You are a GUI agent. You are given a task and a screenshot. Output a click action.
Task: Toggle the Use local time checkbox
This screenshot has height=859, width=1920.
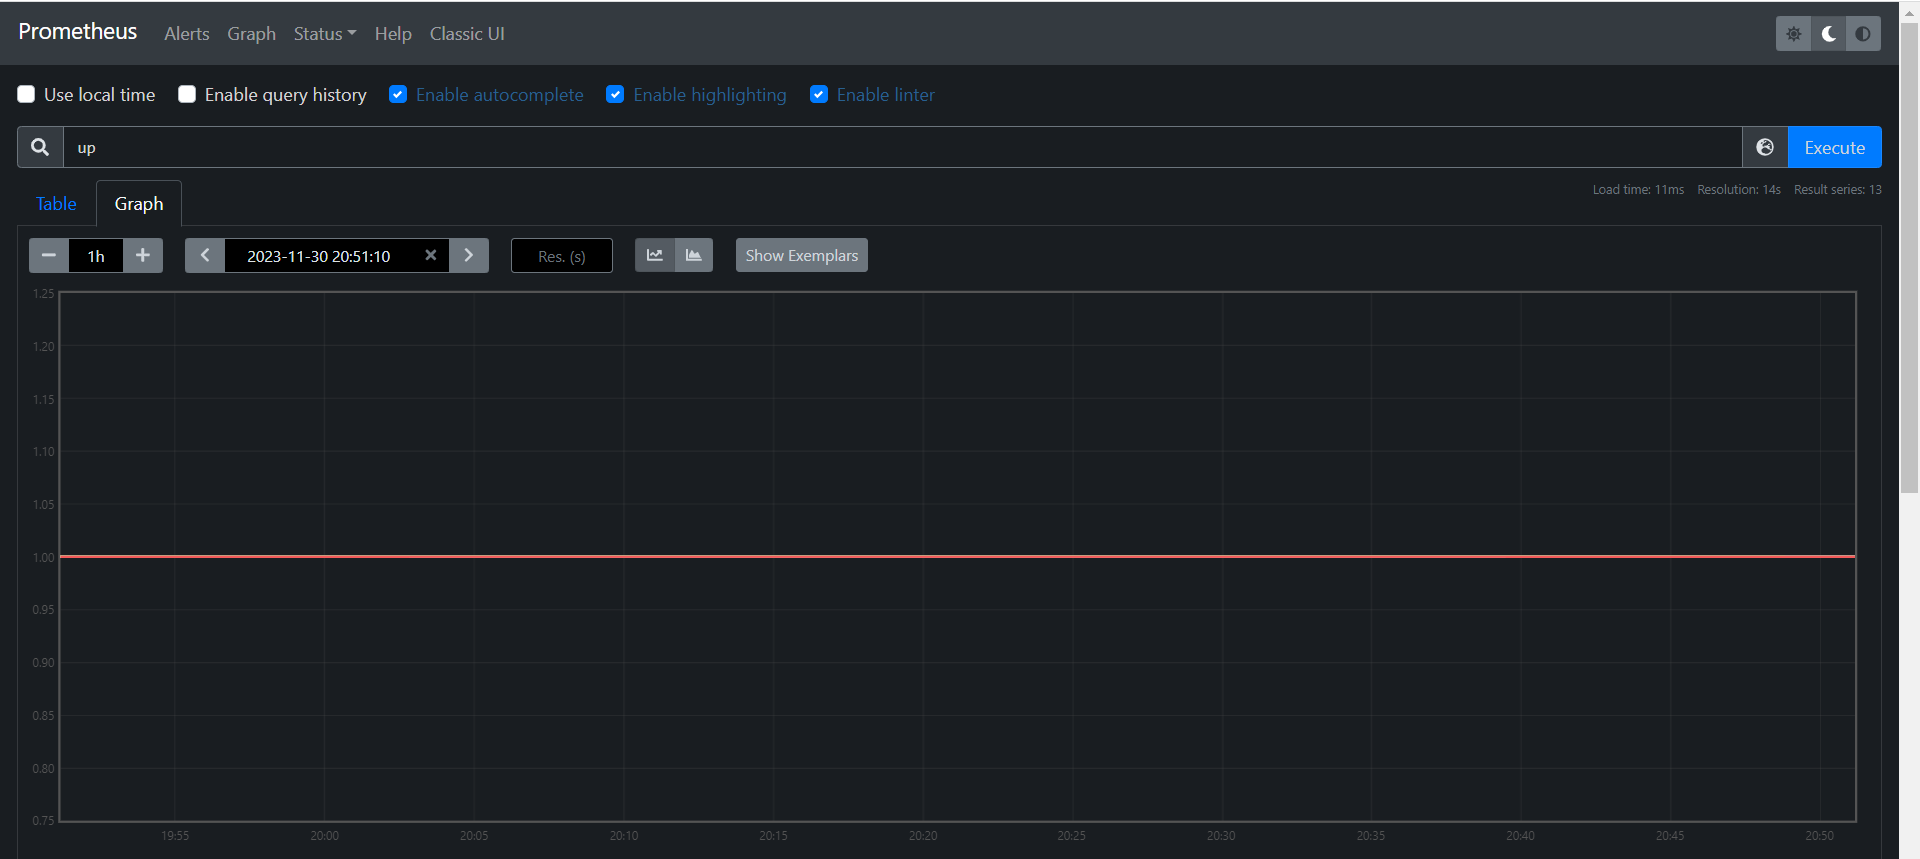pos(26,94)
